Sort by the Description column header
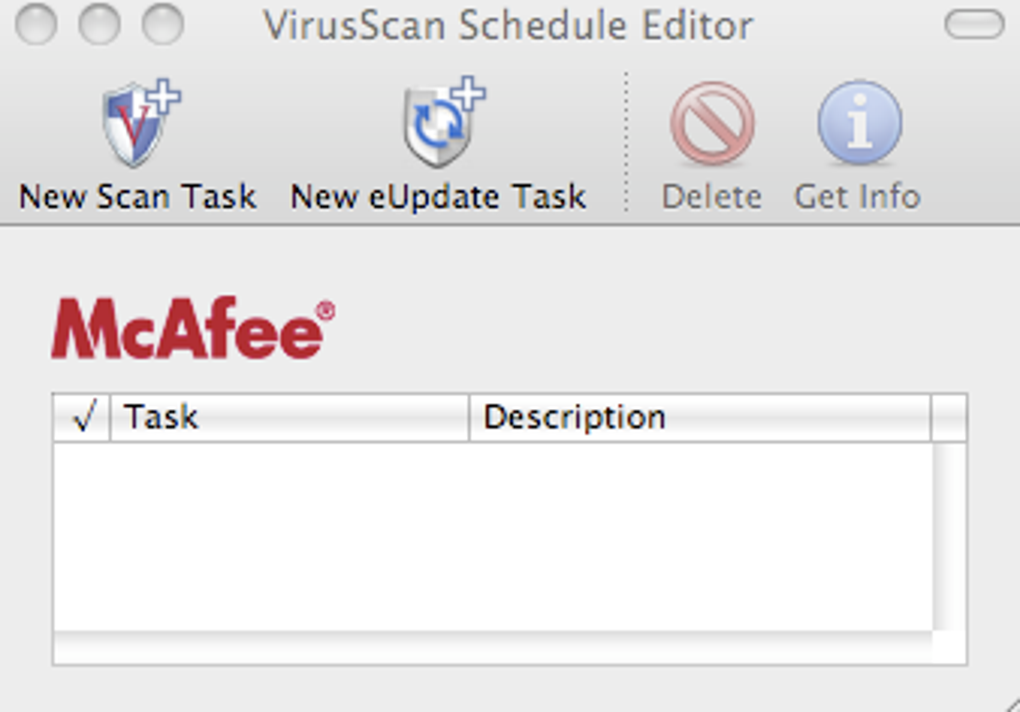Viewport: 1020px width, 712px height. tap(700, 418)
